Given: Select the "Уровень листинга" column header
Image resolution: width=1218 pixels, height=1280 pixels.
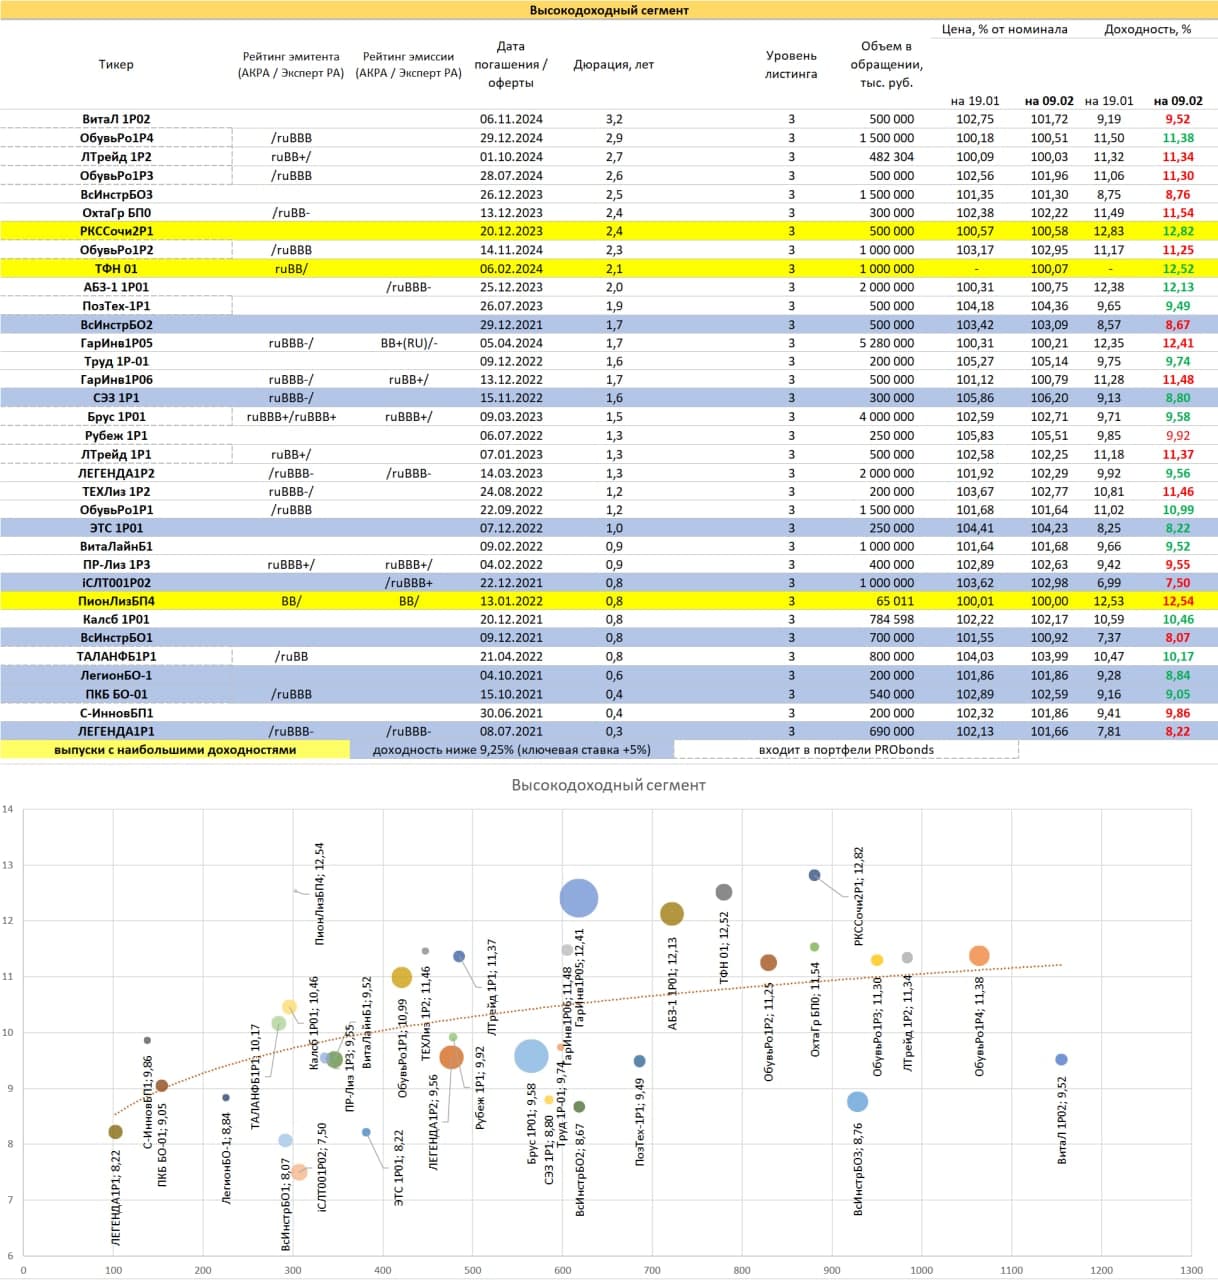Looking at the screenshot, I should click(x=791, y=64).
